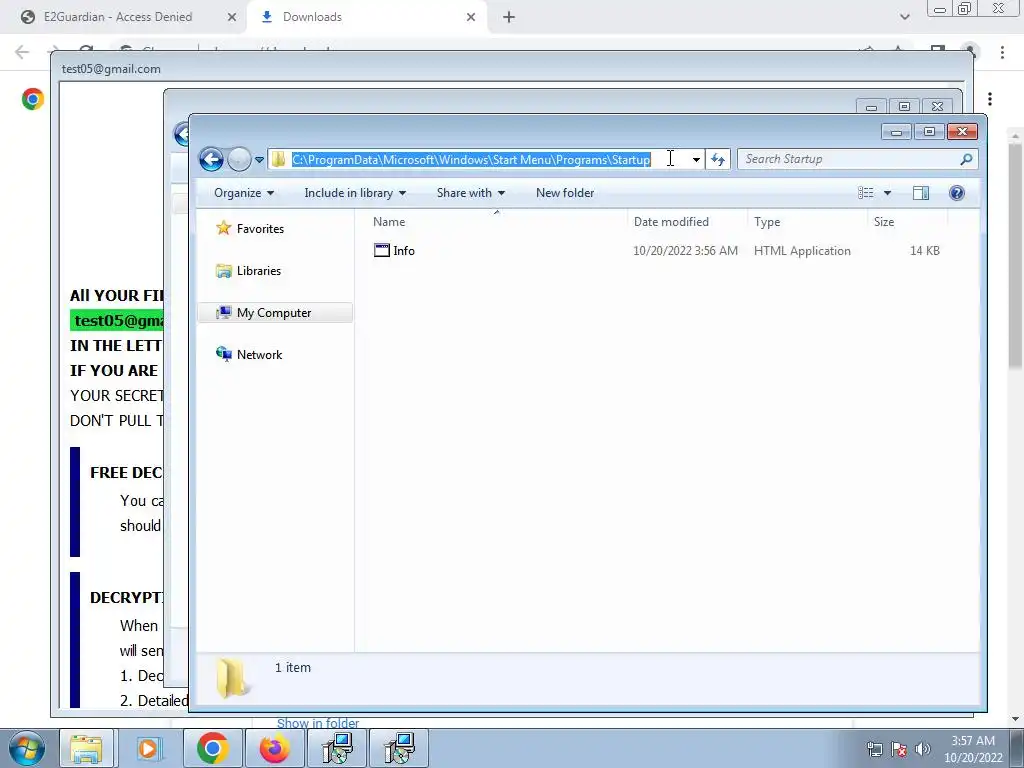
Task: Go back in the Startup Explorer window
Action: [x=211, y=159]
